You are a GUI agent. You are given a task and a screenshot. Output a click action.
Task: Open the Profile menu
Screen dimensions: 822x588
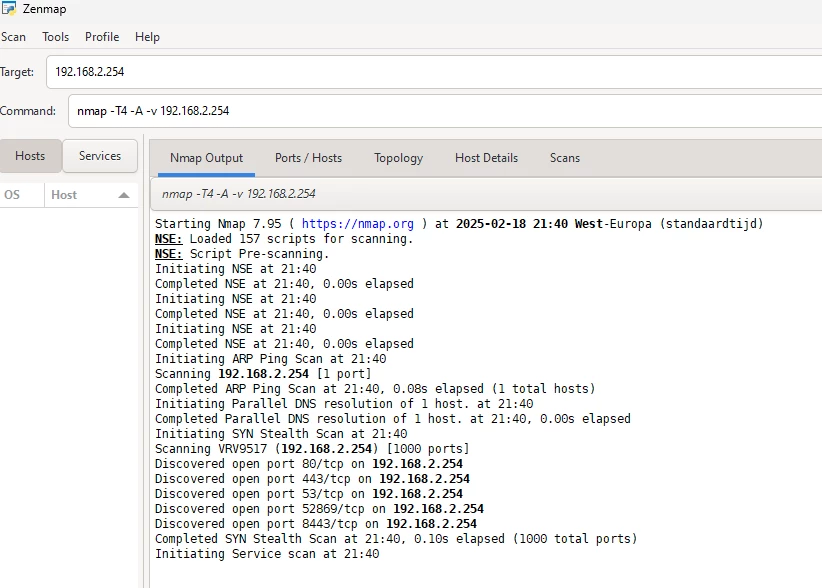pyautogui.click(x=102, y=37)
